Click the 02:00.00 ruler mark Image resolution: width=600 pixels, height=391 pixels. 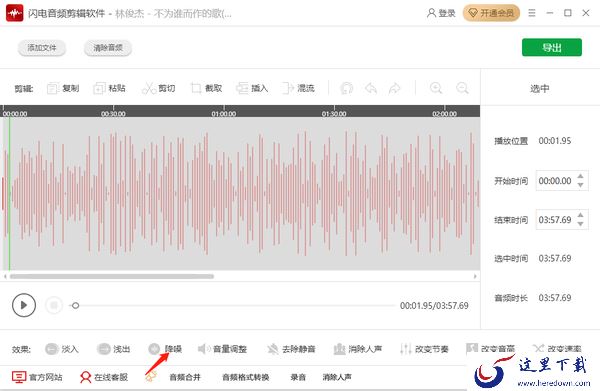(444, 114)
